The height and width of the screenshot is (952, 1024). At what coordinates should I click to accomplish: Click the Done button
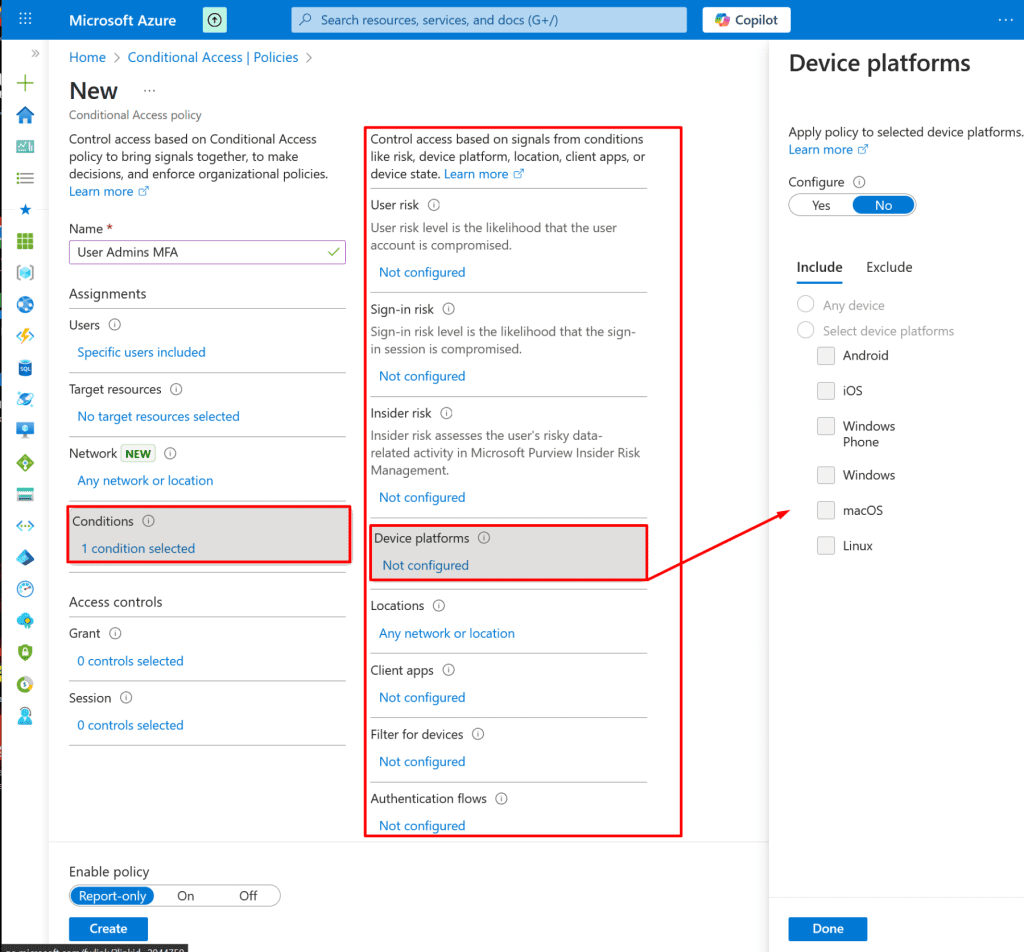[827, 928]
